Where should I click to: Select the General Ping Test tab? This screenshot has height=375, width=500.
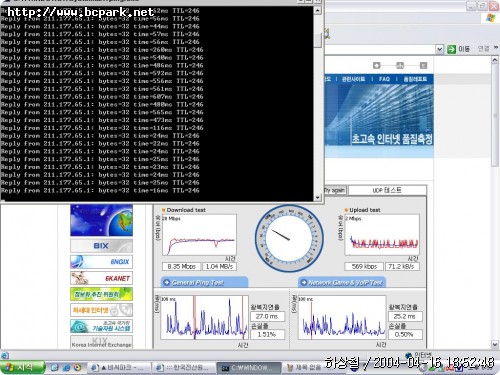coord(204,282)
